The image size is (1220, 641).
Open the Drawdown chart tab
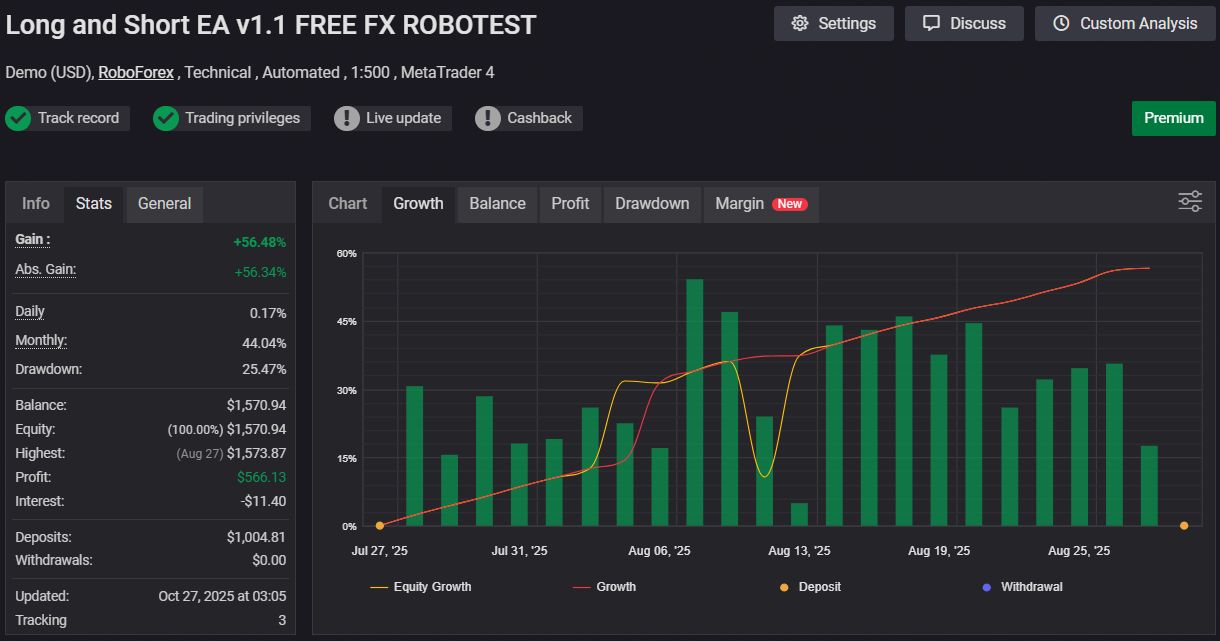point(652,204)
